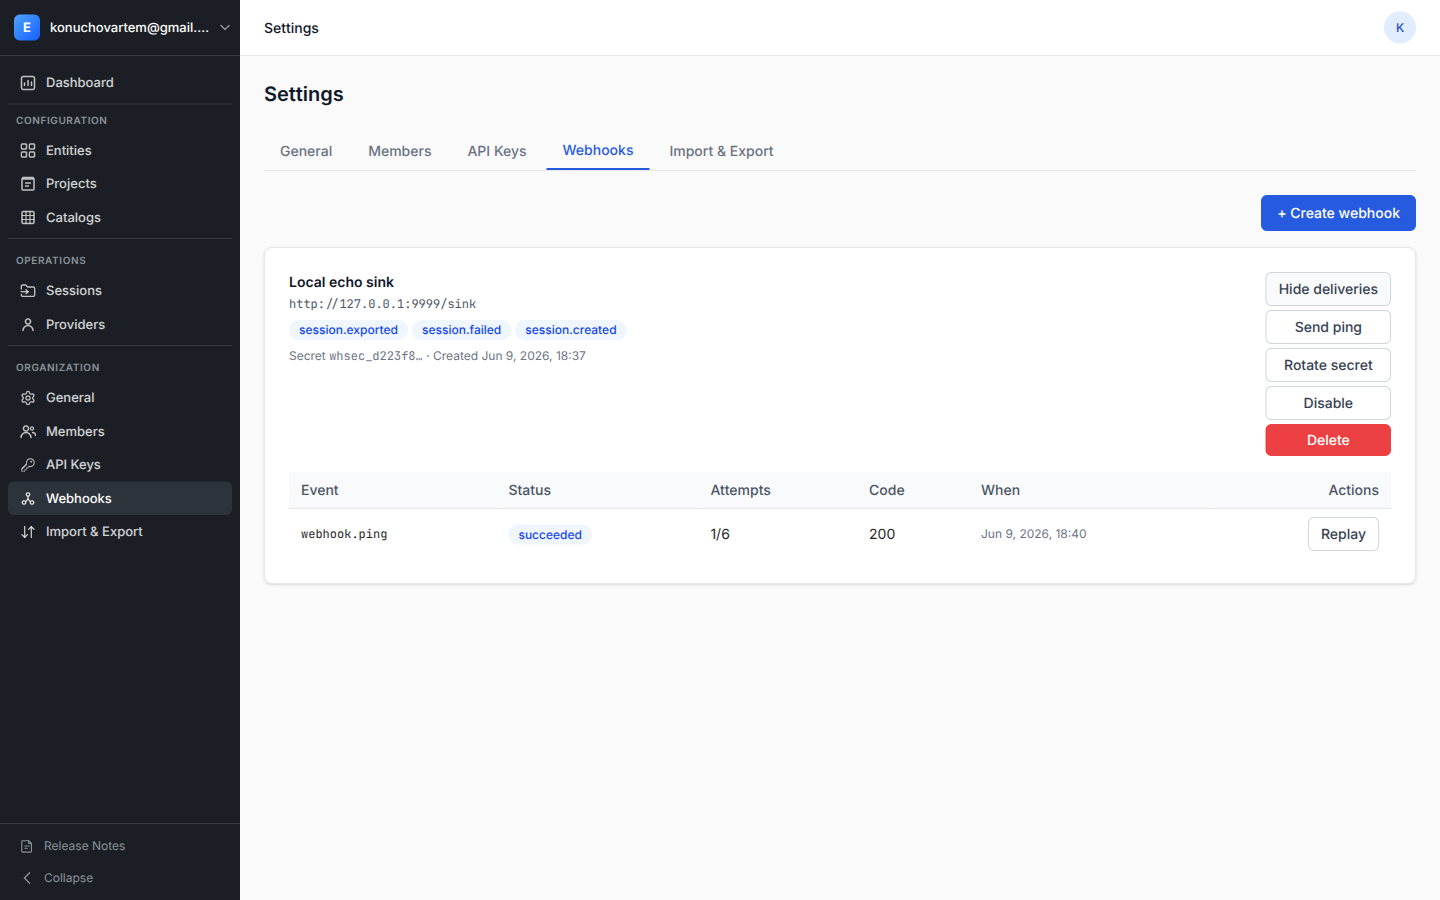This screenshot has width=1440, height=900.
Task: Expand the account switcher dropdown chevron
Action: tap(225, 28)
